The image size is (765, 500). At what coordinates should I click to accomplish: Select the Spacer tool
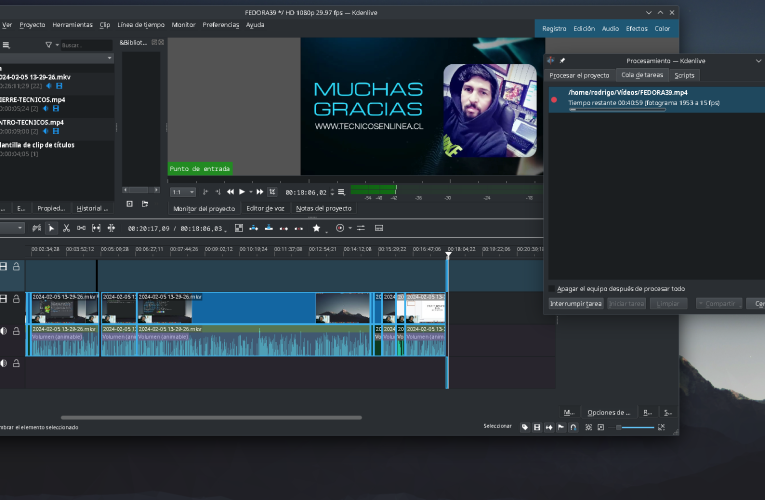(x=81, y=228)
